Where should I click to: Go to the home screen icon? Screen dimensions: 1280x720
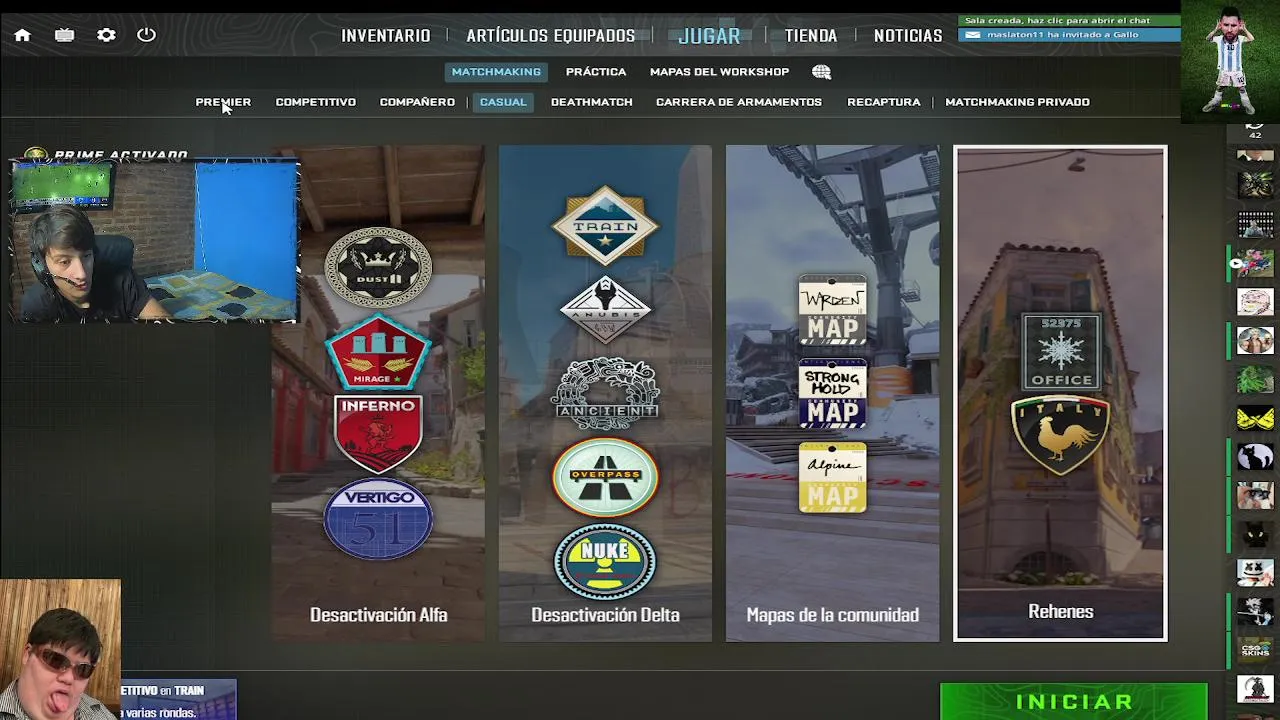[22, 35]
